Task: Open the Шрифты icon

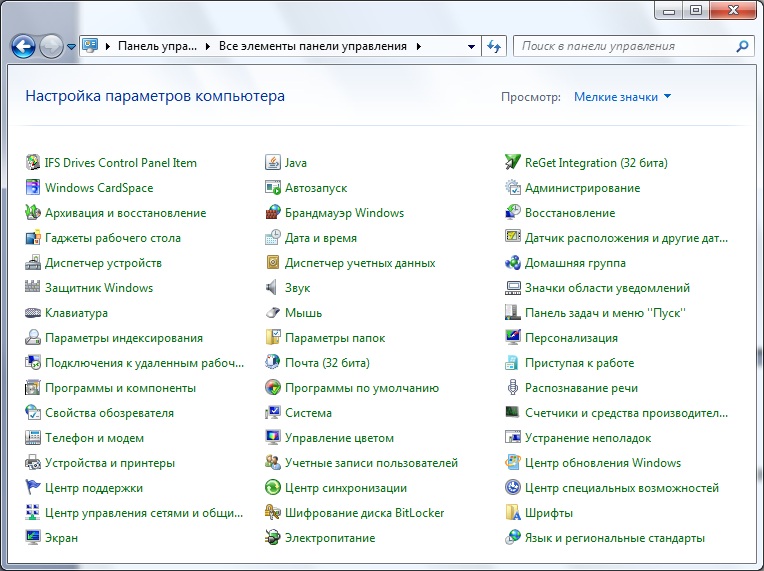Action: 513,513
